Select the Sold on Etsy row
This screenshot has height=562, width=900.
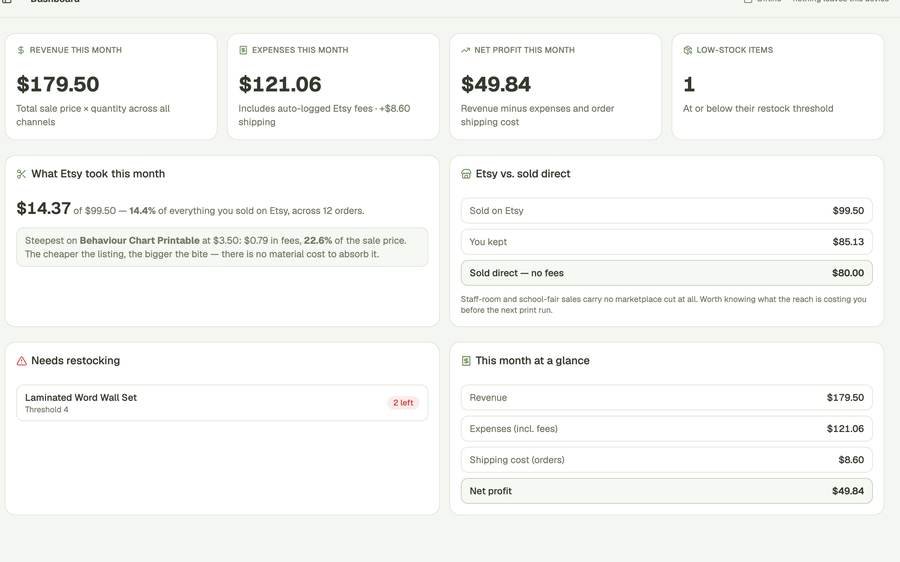pyautogui.click(x=666, y=211)
